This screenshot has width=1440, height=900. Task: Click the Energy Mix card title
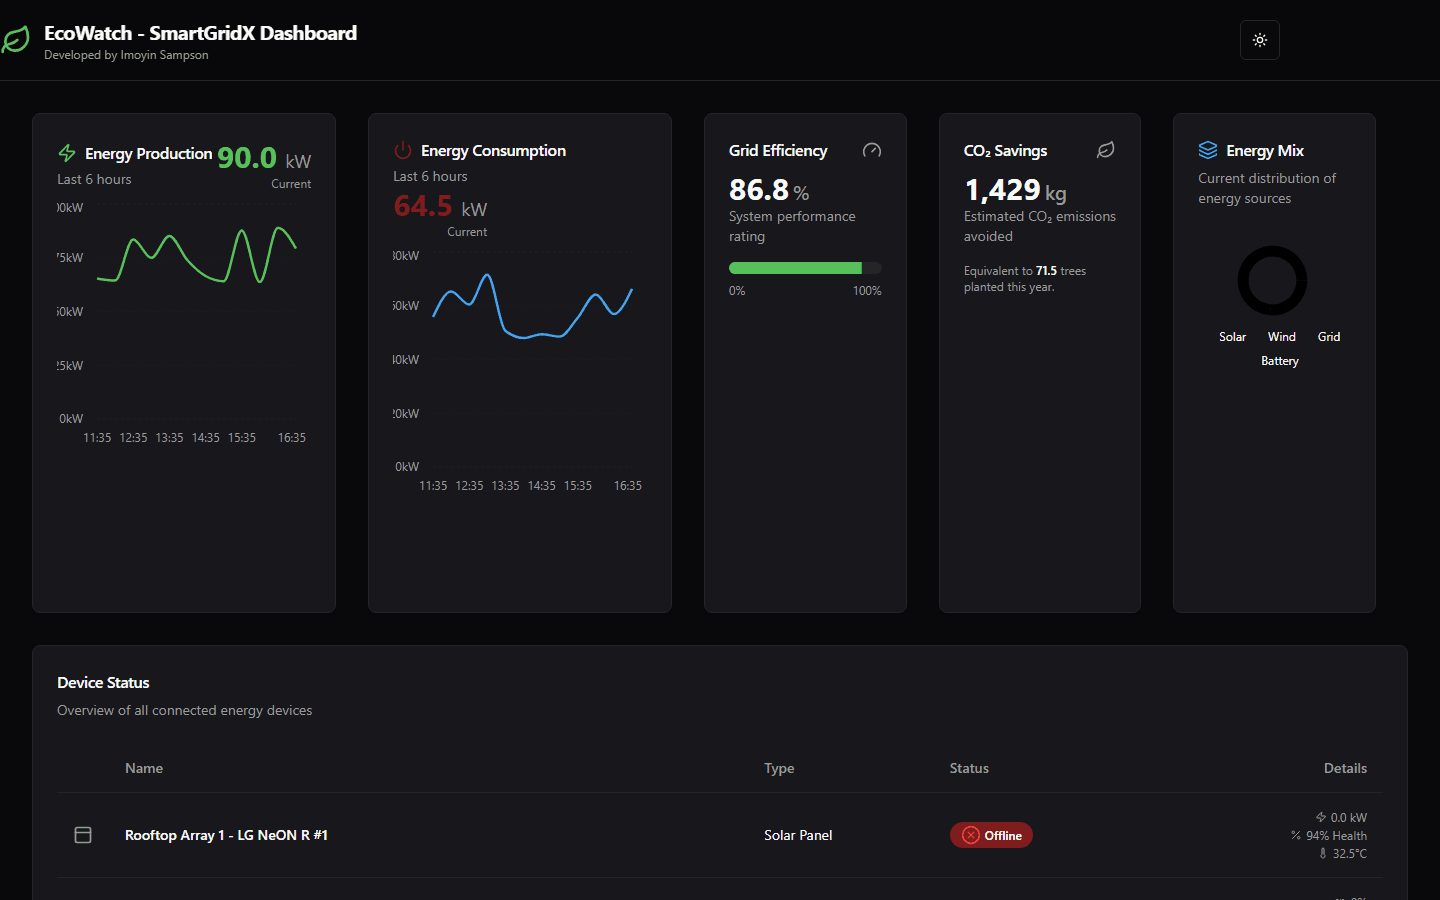pos(1265,150)
